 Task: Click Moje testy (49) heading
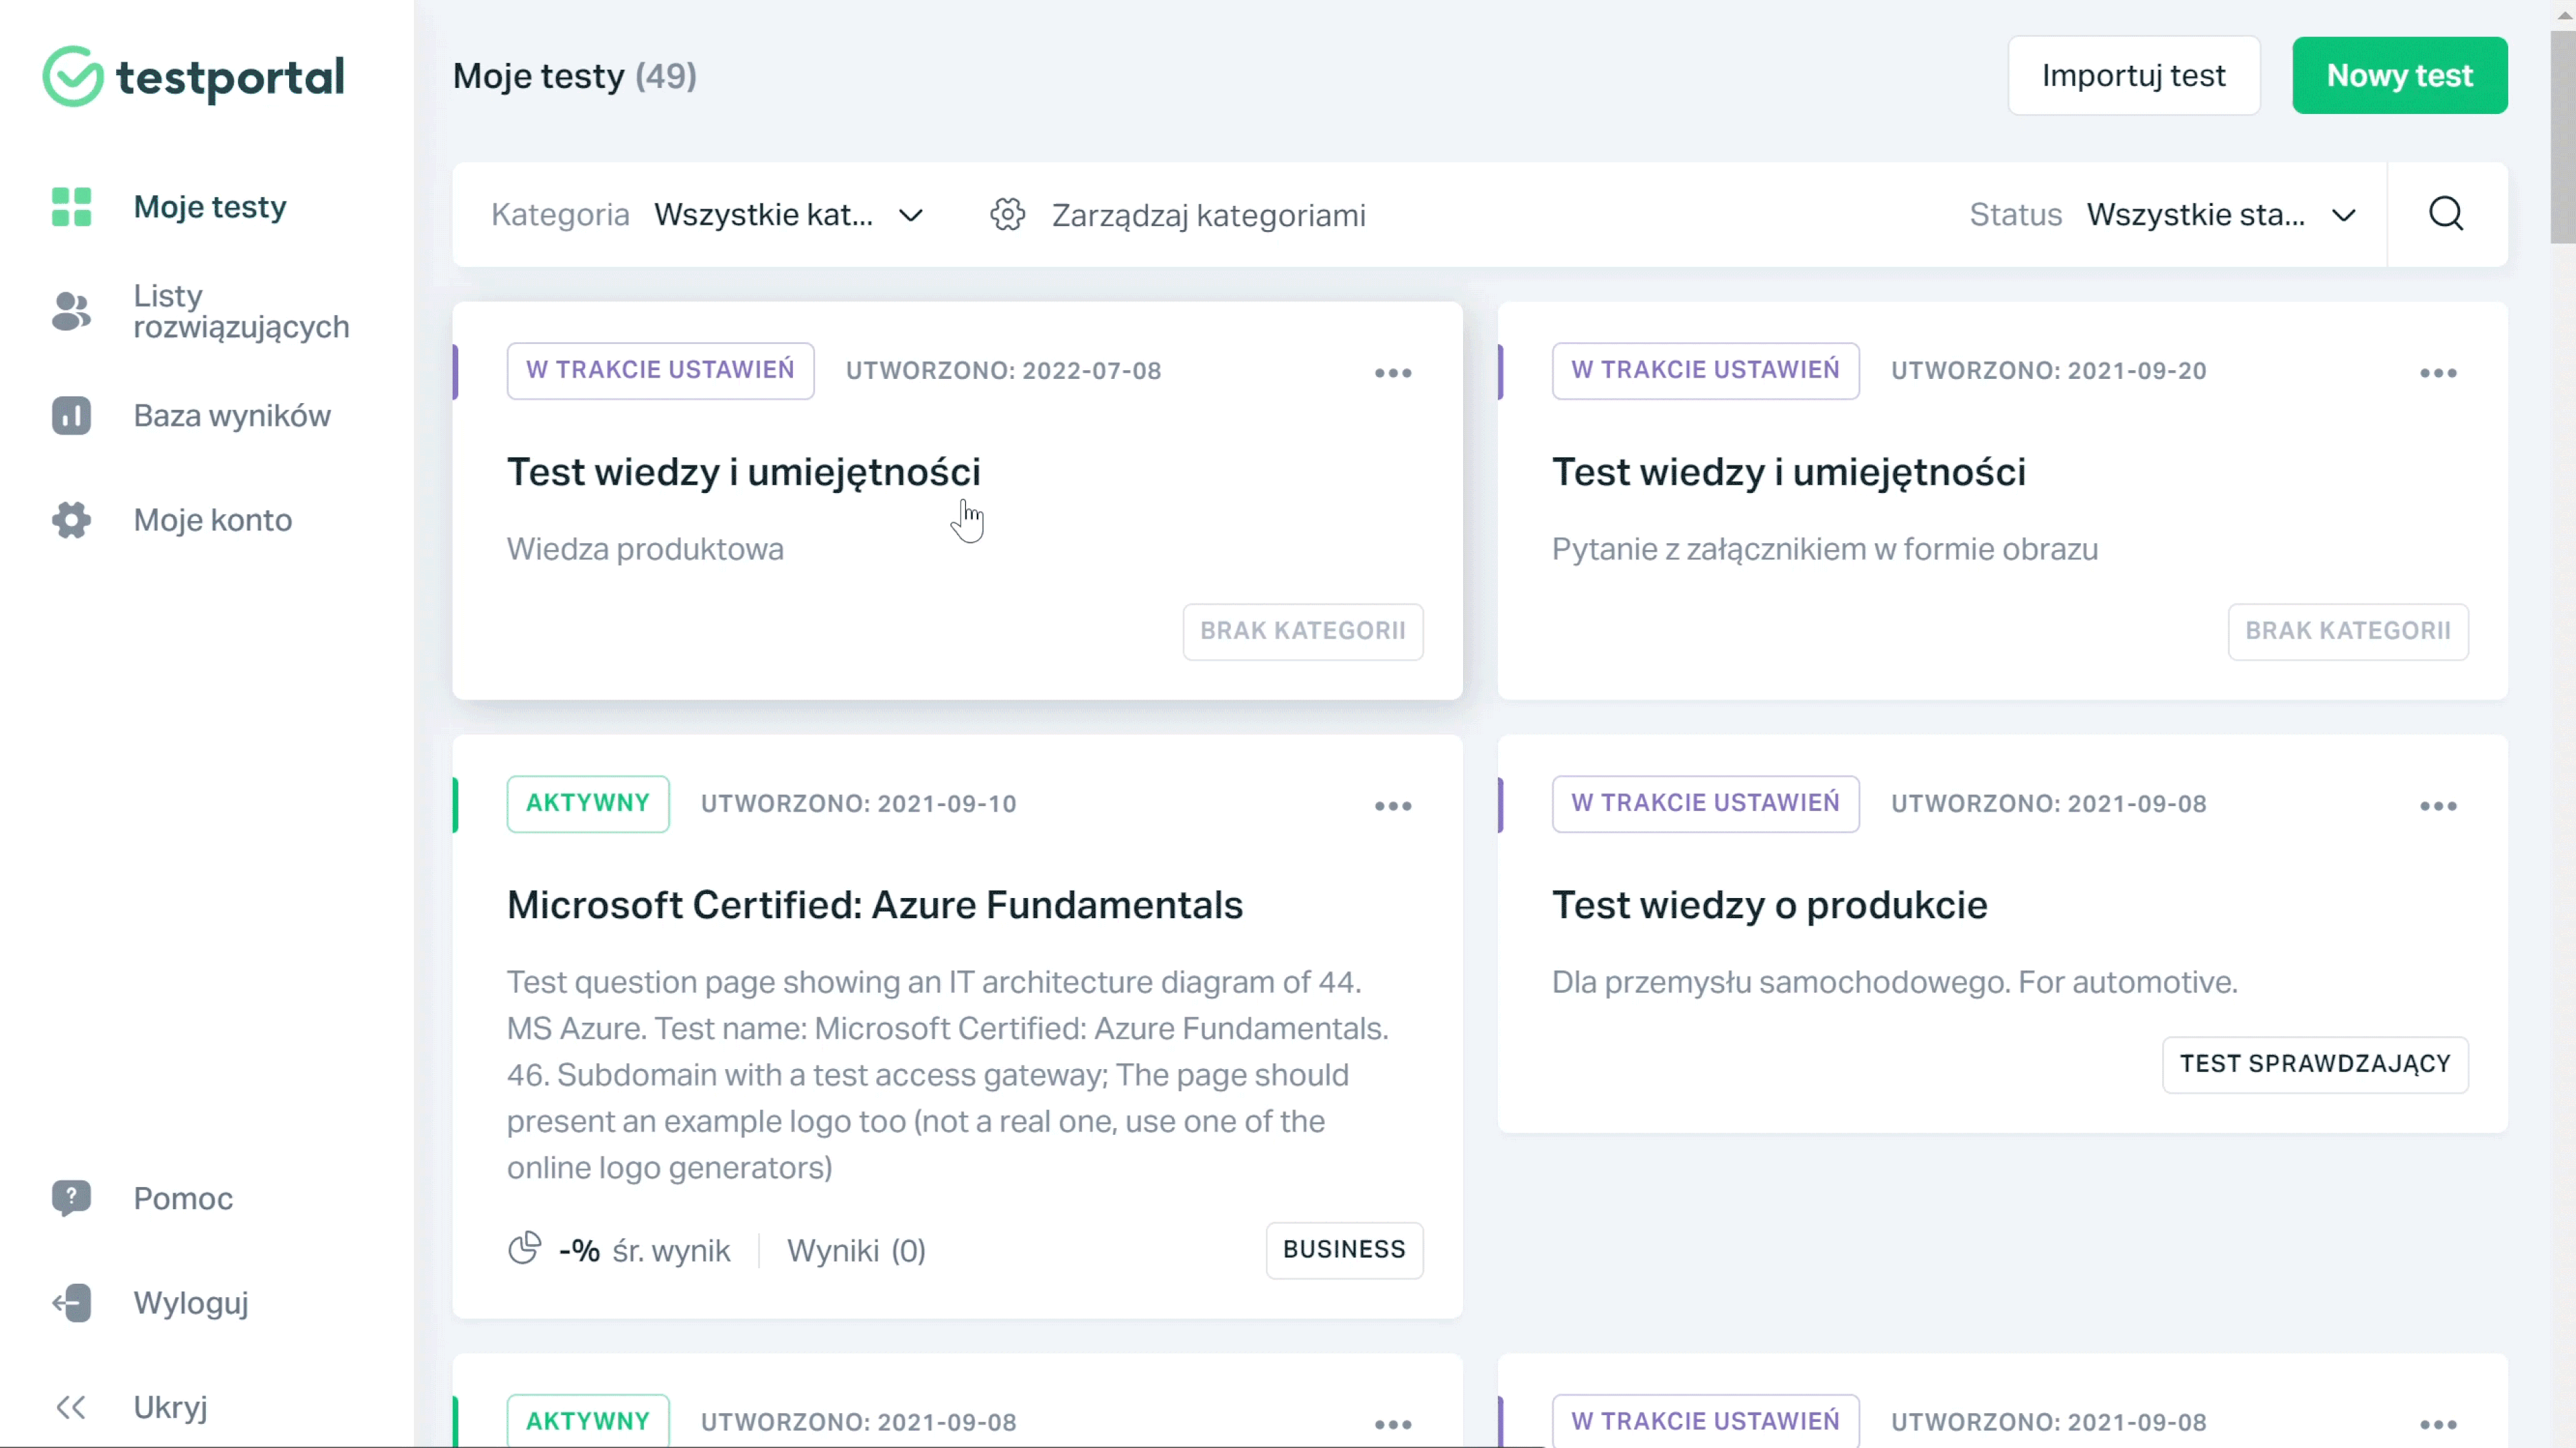[x=574, y=75]
